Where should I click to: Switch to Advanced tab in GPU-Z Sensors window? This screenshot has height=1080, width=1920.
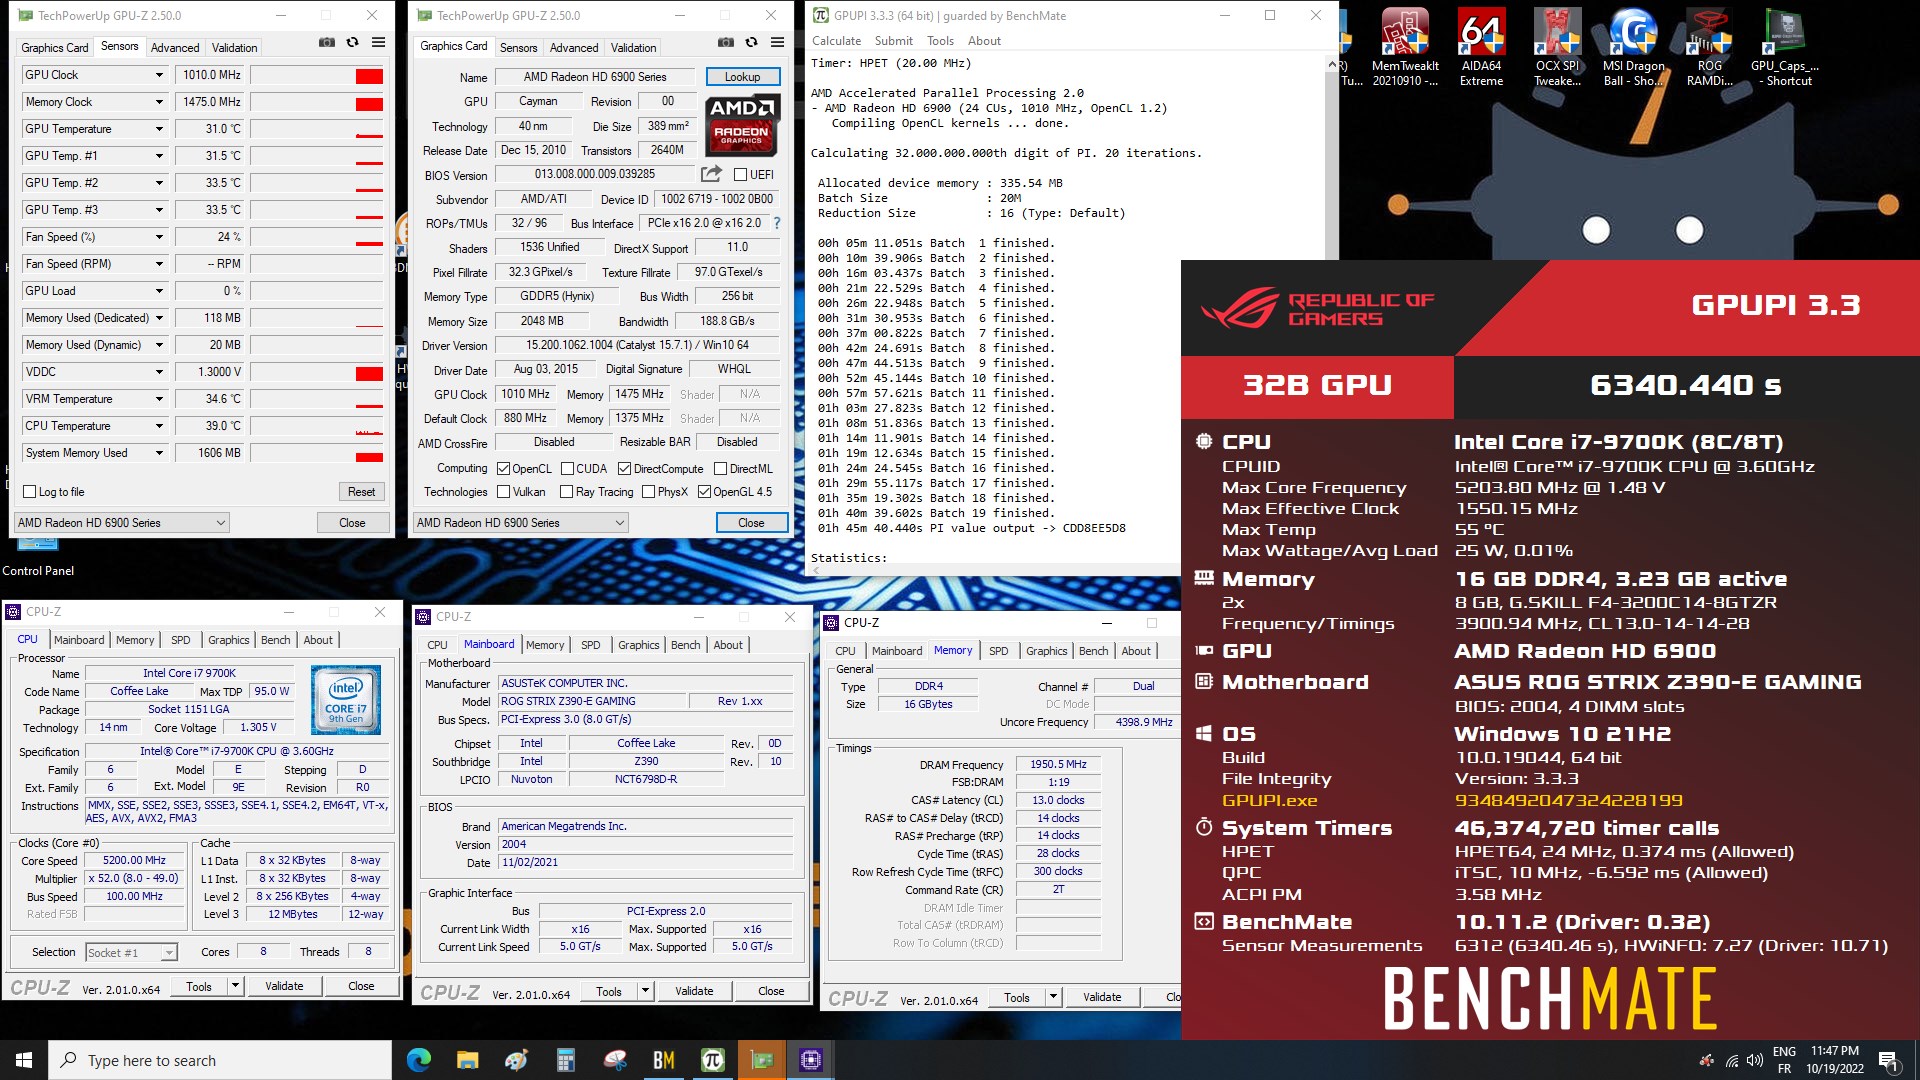[175, 47]
